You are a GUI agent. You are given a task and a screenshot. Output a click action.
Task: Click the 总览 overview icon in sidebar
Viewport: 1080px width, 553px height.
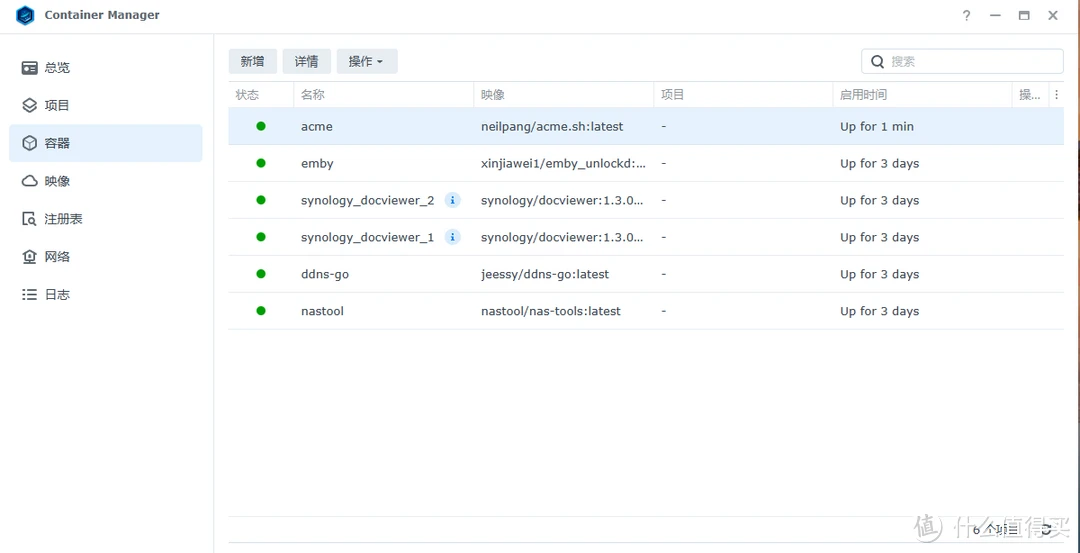(x=29, y=67)
